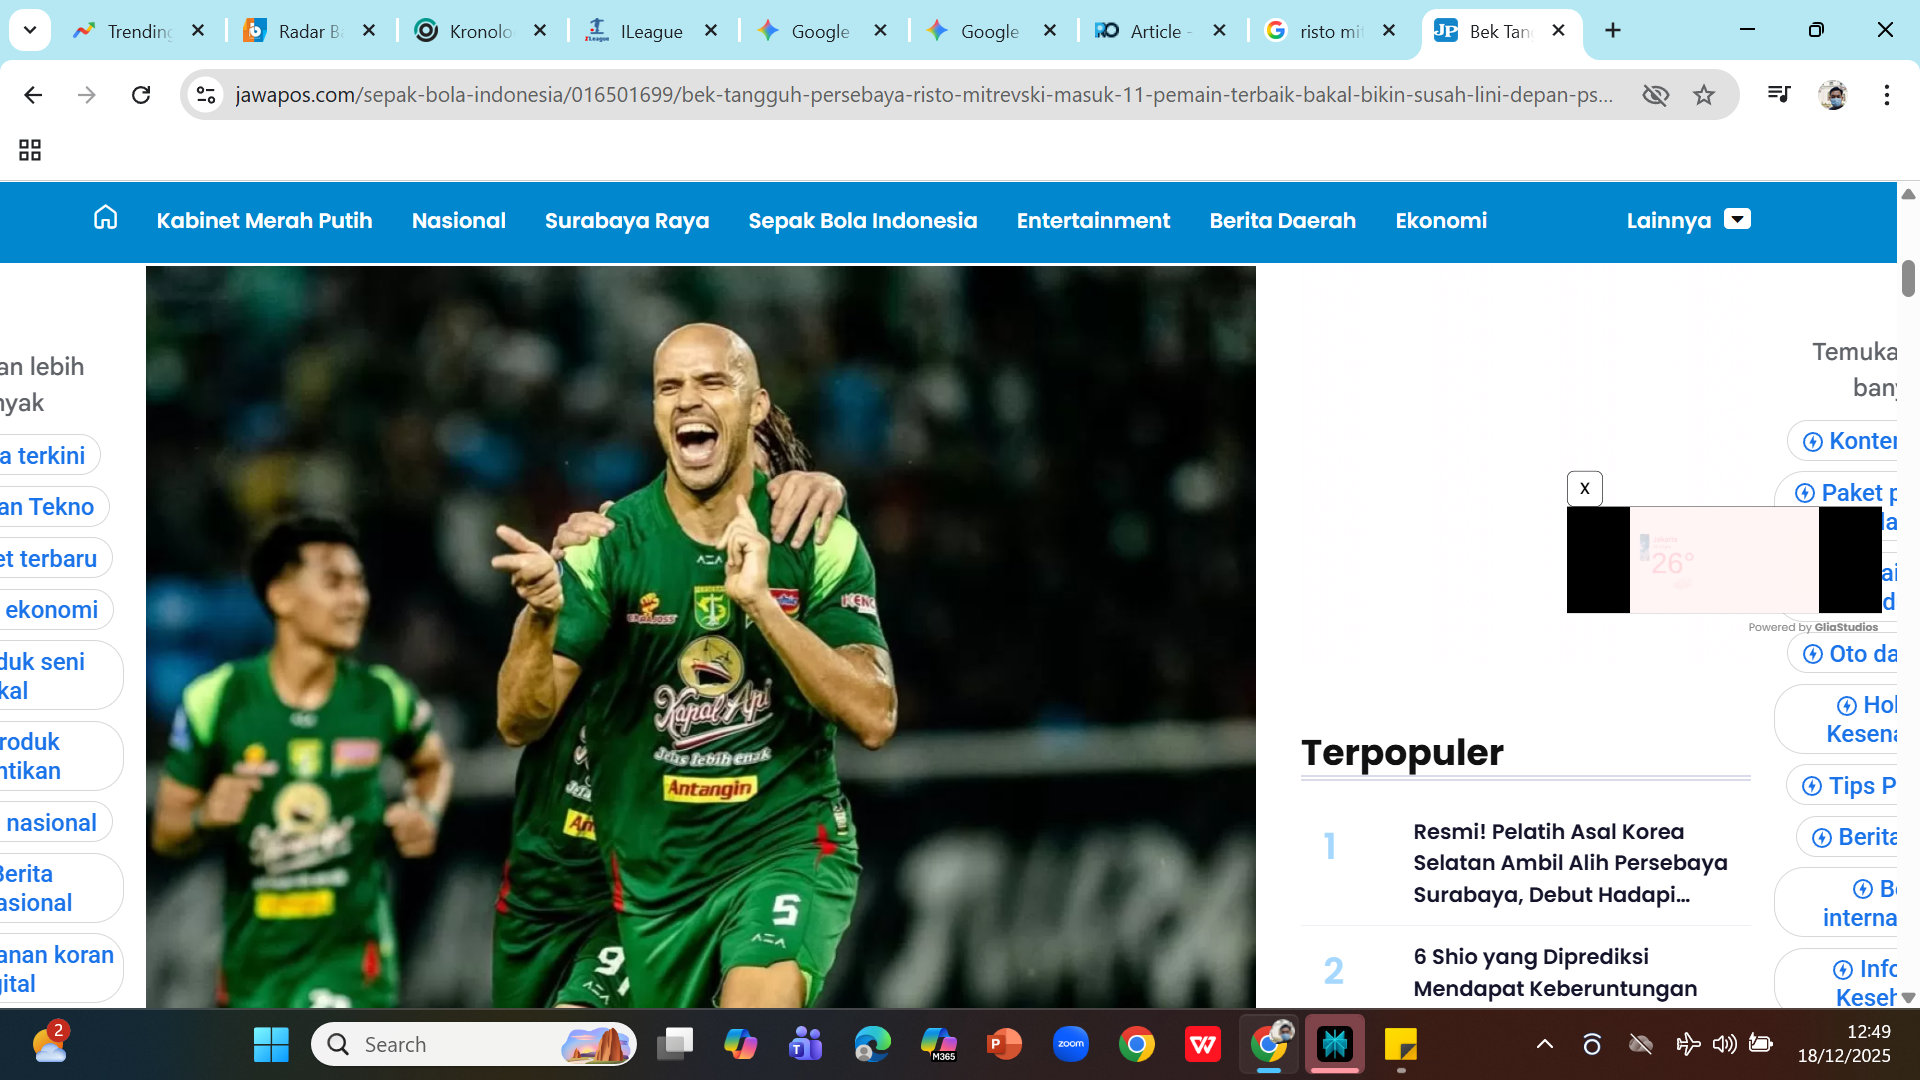Reload the current page
This screenshot has width=1920, height=1080.
pyautogui.click(x=141, y=95)
